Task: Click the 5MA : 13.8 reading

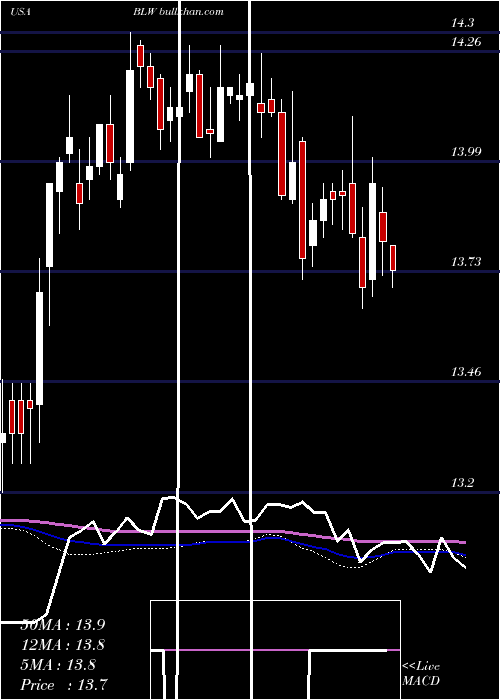Action: click(58, 665)
